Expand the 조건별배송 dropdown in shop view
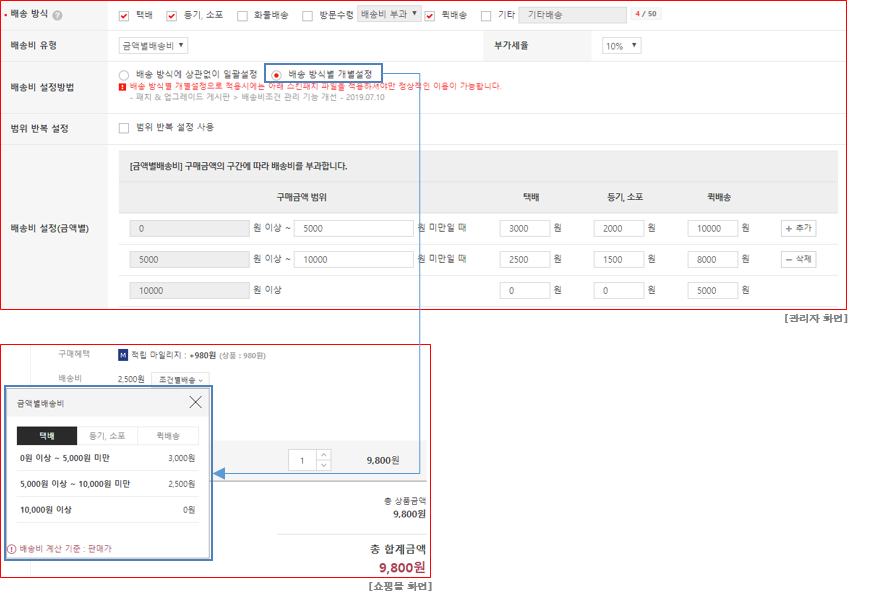Image resolution: width=877 pixels, height=599 pixels. 181,380
